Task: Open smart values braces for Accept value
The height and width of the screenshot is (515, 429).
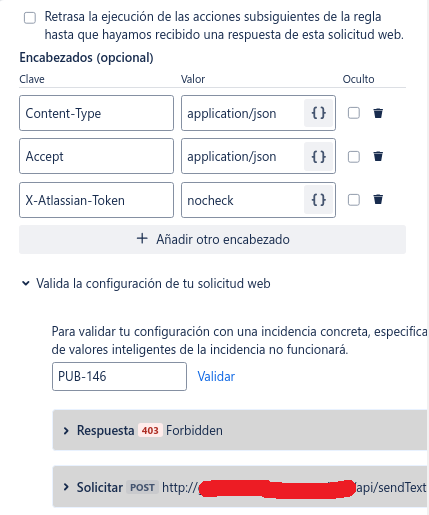Action: 318,156
